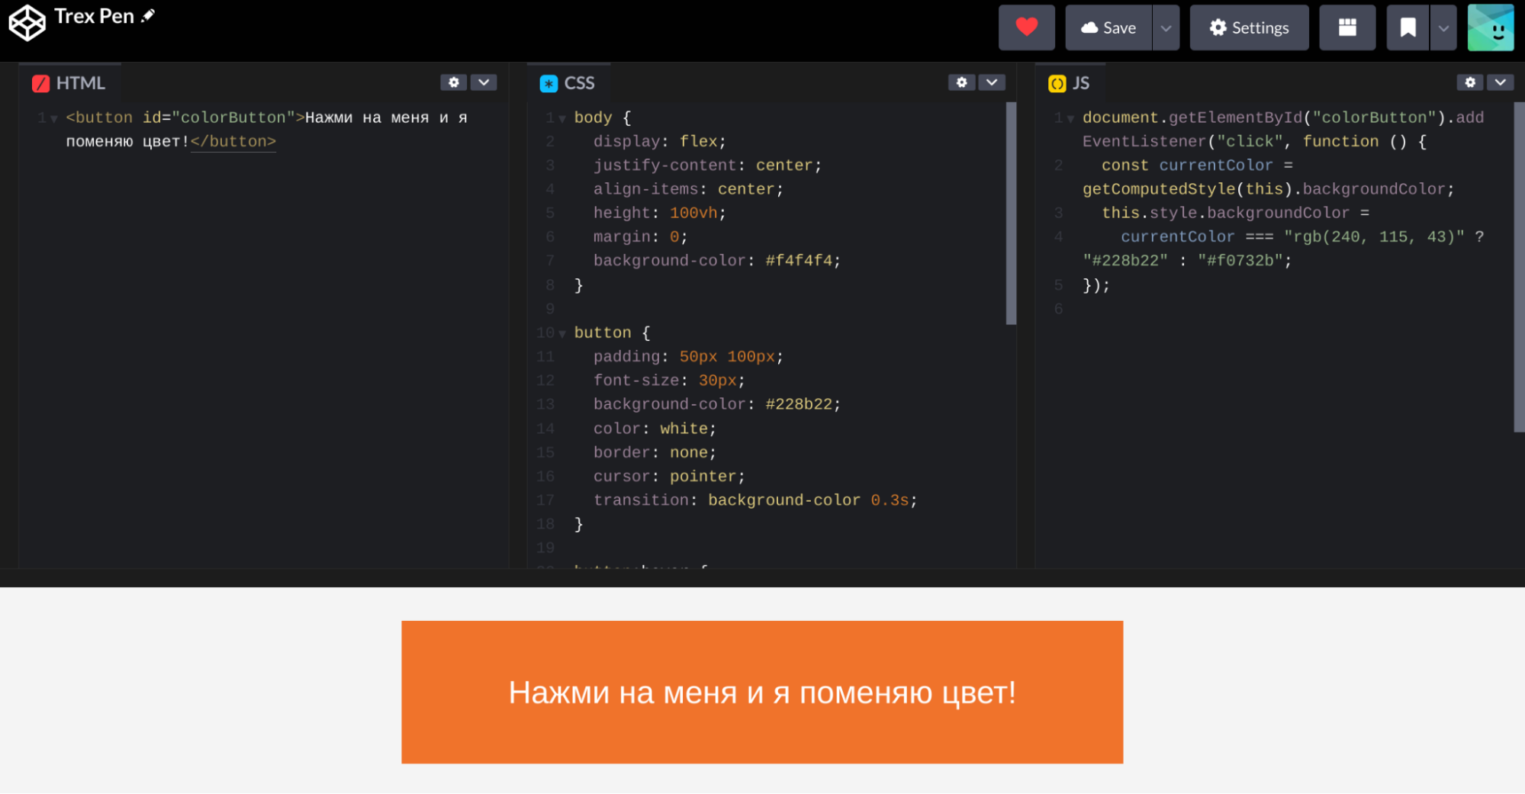The height and width of the screenshot is (794, 1525).
Task: Collapse the JS editor using its chevron
Action: click(x=1499, y=82)
